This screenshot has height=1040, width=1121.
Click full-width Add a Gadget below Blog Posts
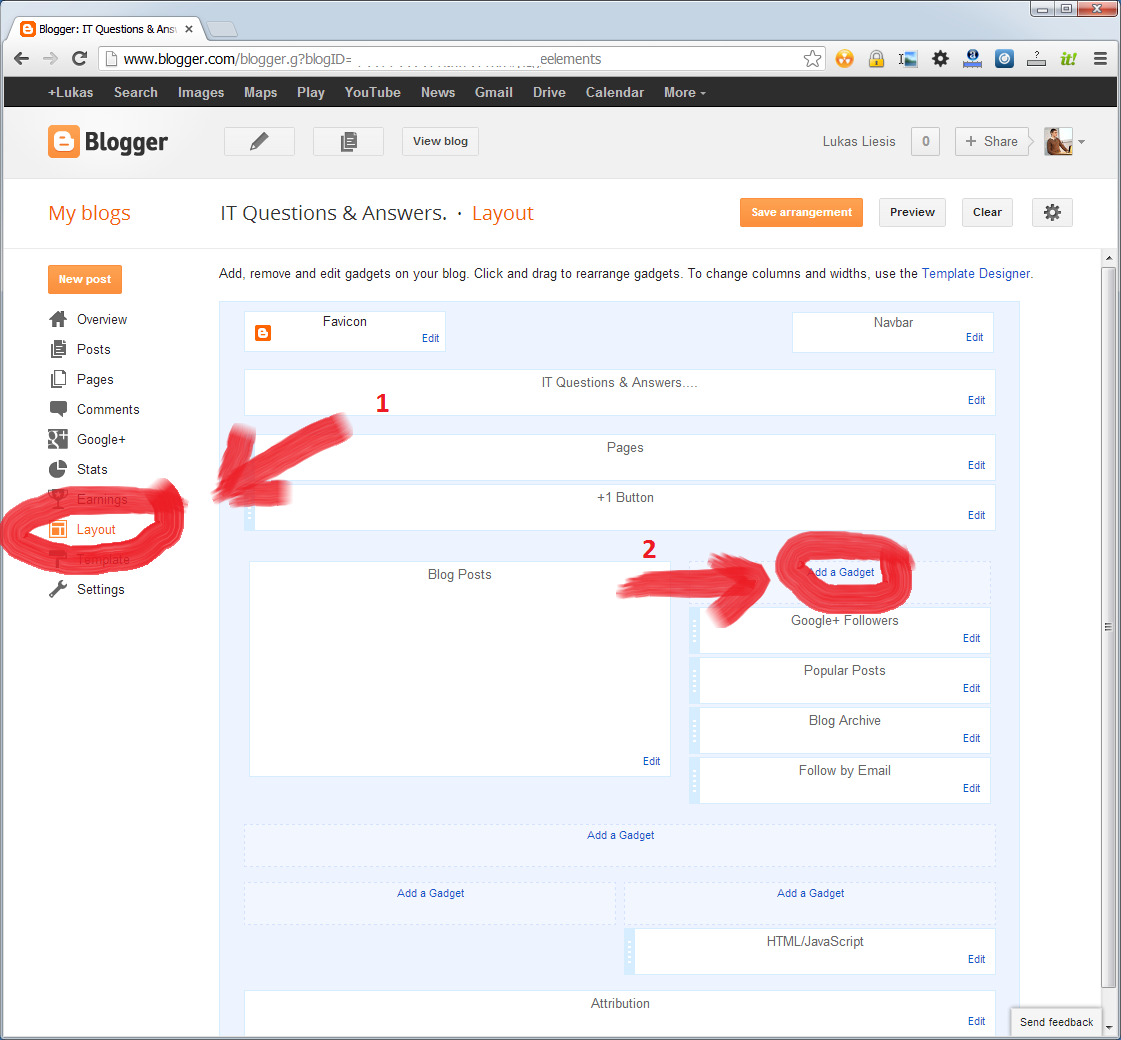click(x=621, y=835)
